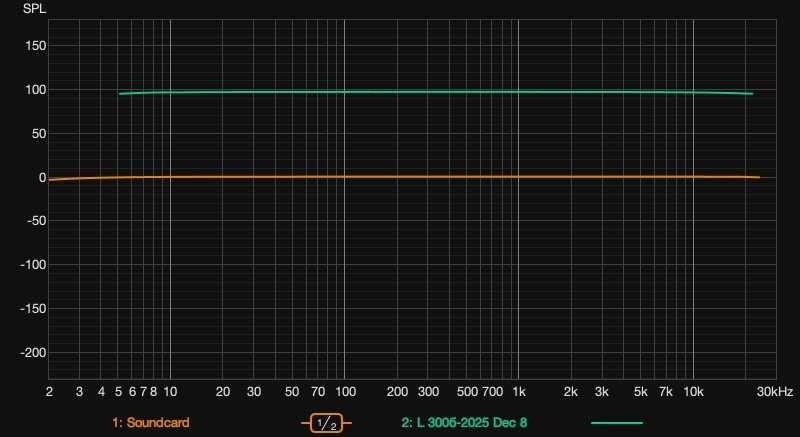This screenshot has width=800, height=437.
Task: Click the 2 Hz frequency axis start label
Action: pos(49,392)
